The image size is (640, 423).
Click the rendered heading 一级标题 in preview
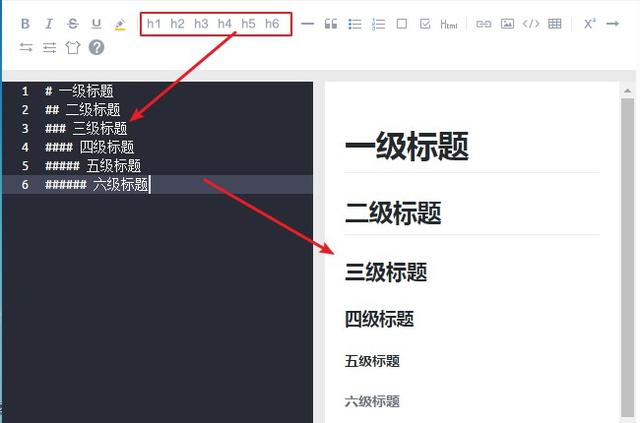(x=407, y=146)
